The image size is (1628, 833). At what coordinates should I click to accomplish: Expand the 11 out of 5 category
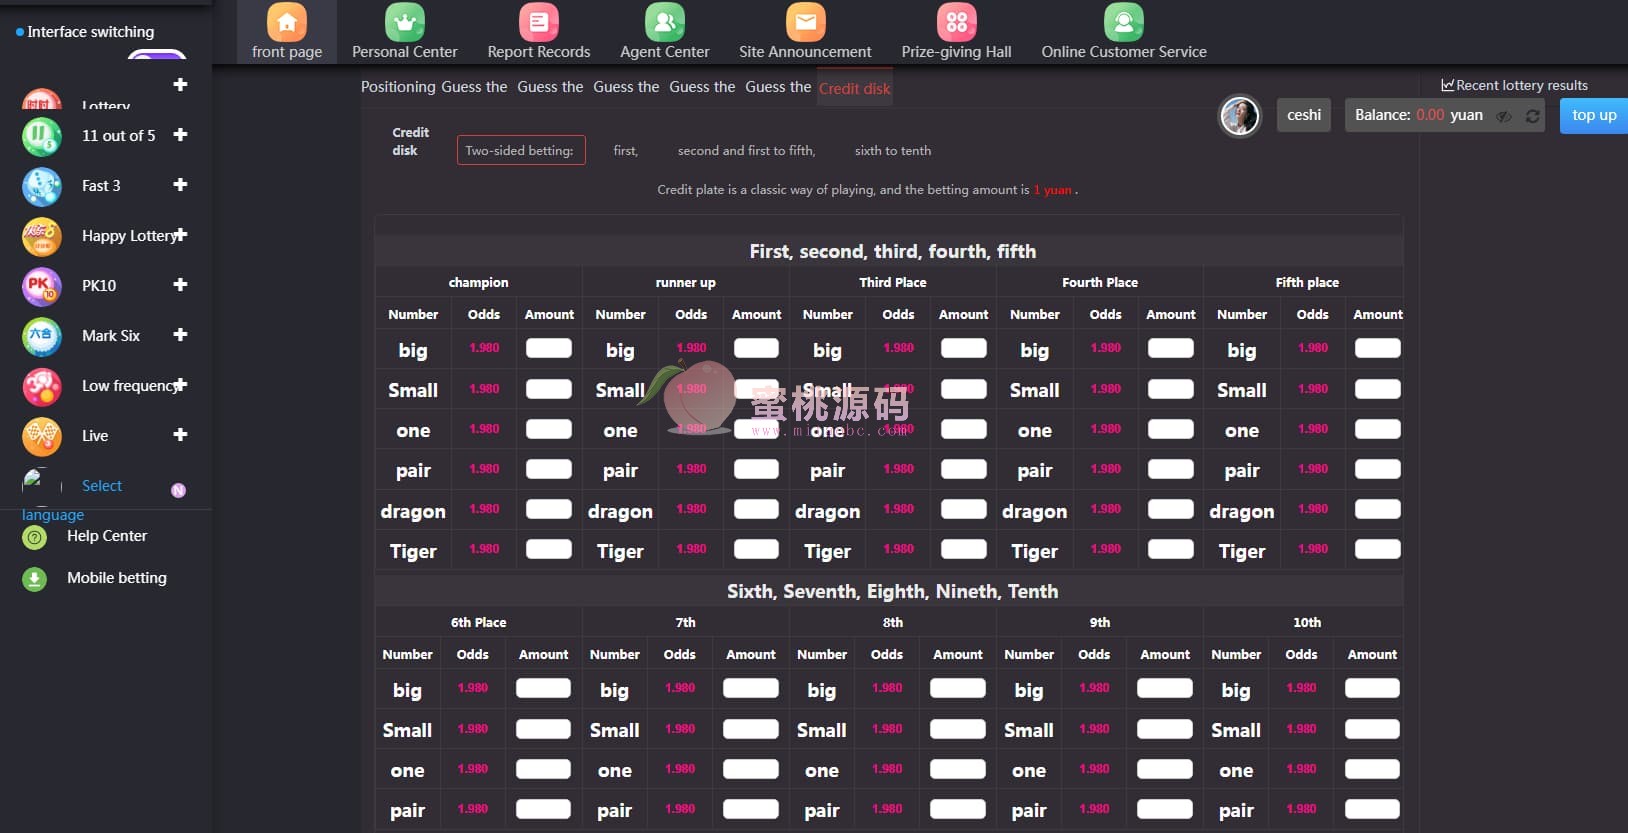pos(180,134)
